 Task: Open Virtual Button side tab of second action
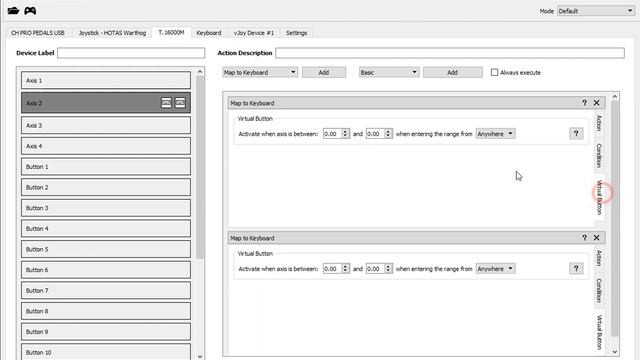599,332
